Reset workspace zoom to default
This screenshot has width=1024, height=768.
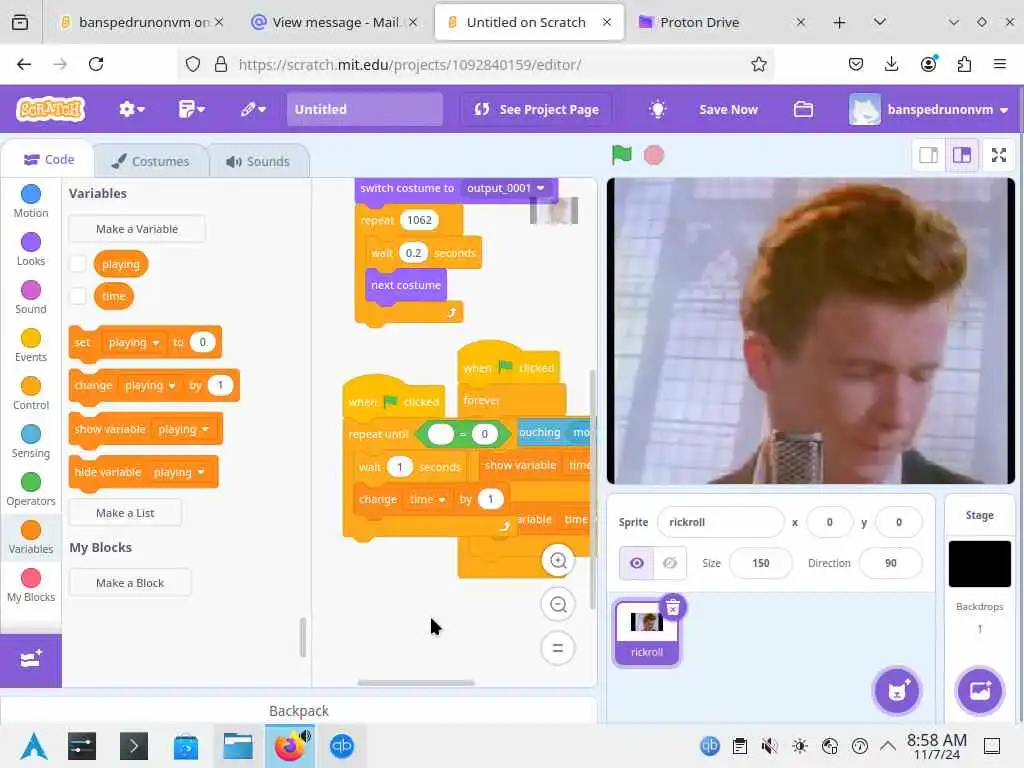click(558, 648)
